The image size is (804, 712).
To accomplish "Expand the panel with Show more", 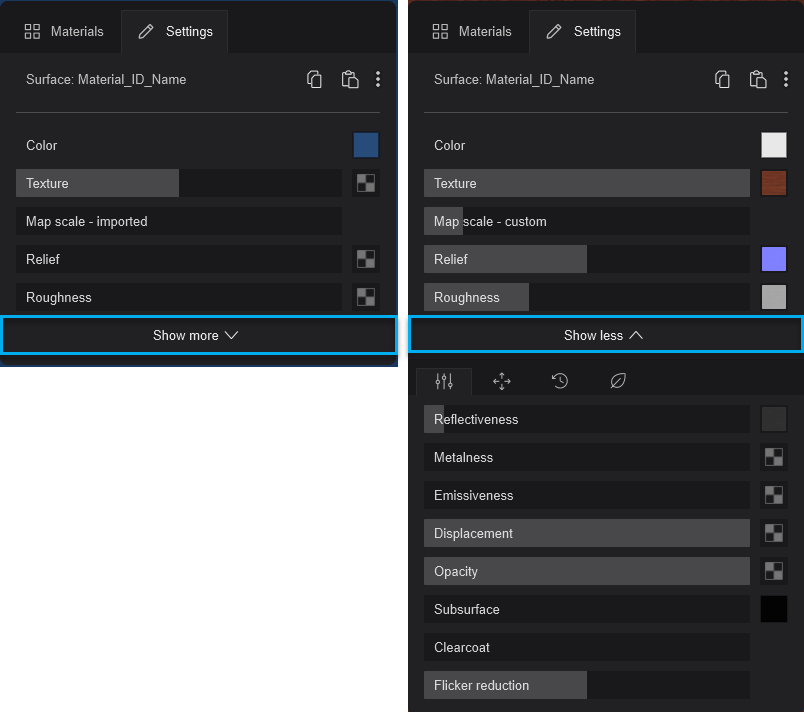I will (199, 335).
